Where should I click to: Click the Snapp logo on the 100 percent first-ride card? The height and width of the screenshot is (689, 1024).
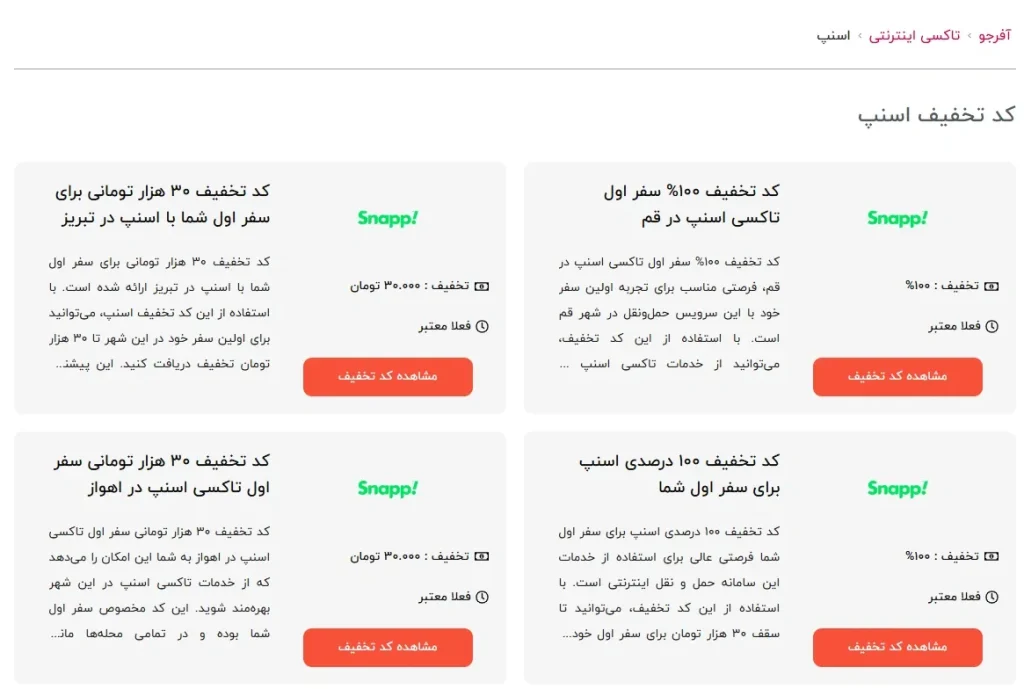point(897,489)
